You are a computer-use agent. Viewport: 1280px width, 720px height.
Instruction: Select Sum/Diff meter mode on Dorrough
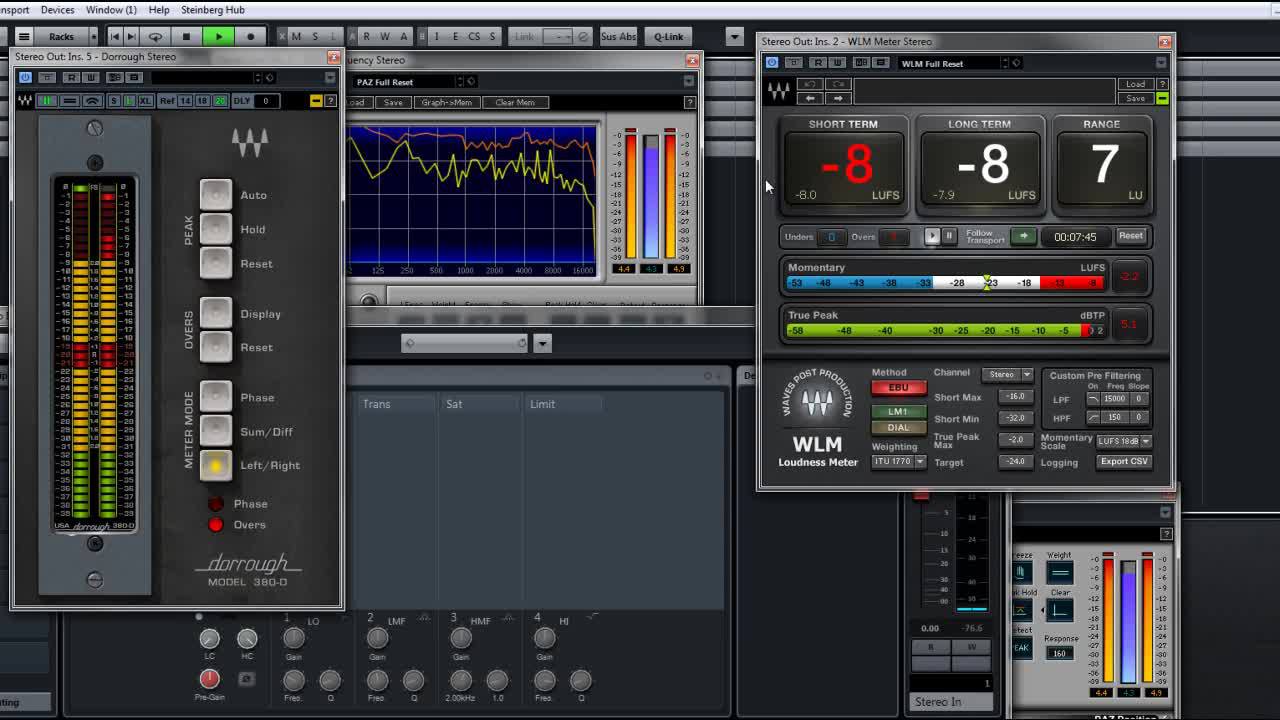click(x=215, y=431)
